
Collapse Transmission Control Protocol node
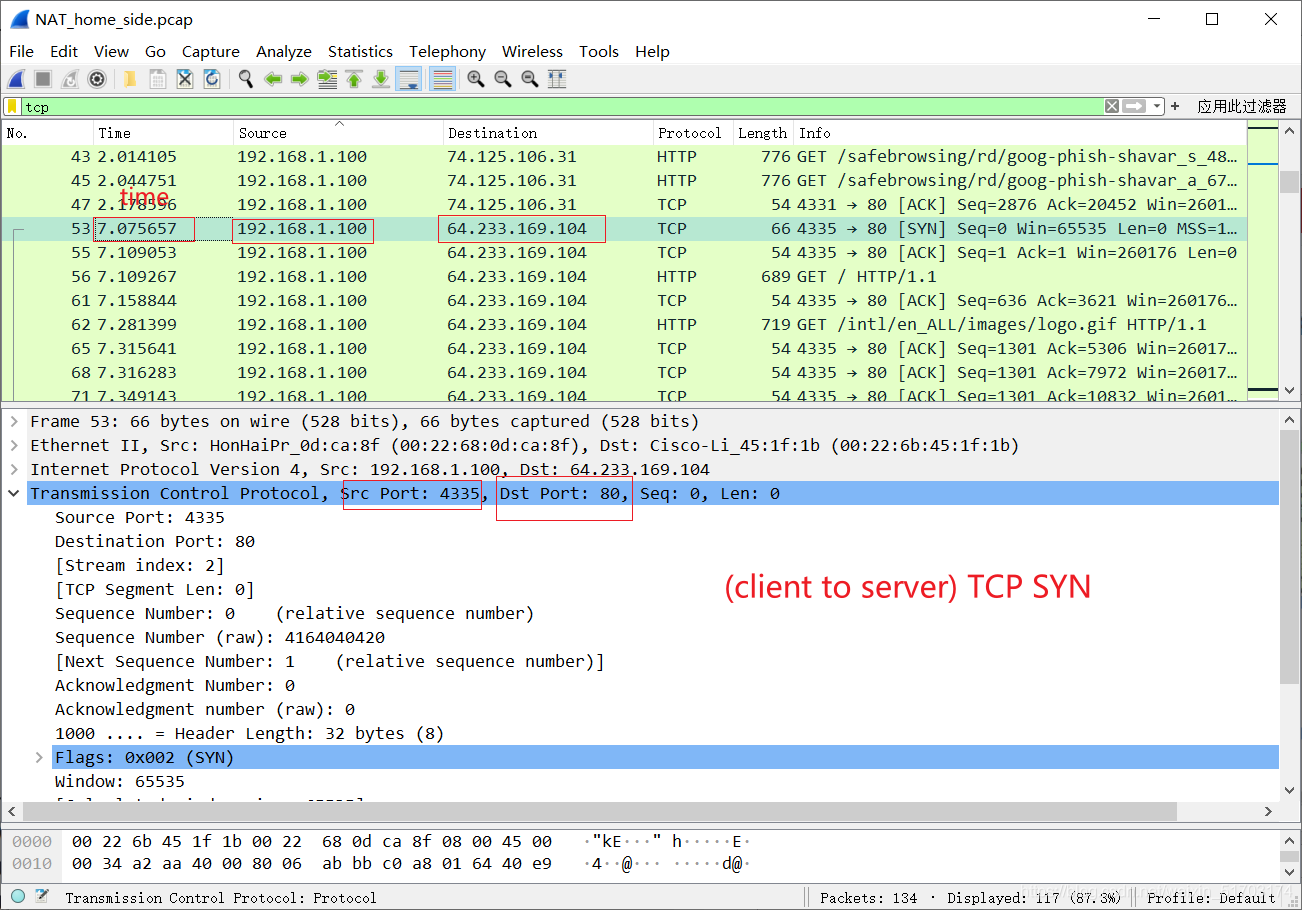pyautogui.click(x=14, y=493)
